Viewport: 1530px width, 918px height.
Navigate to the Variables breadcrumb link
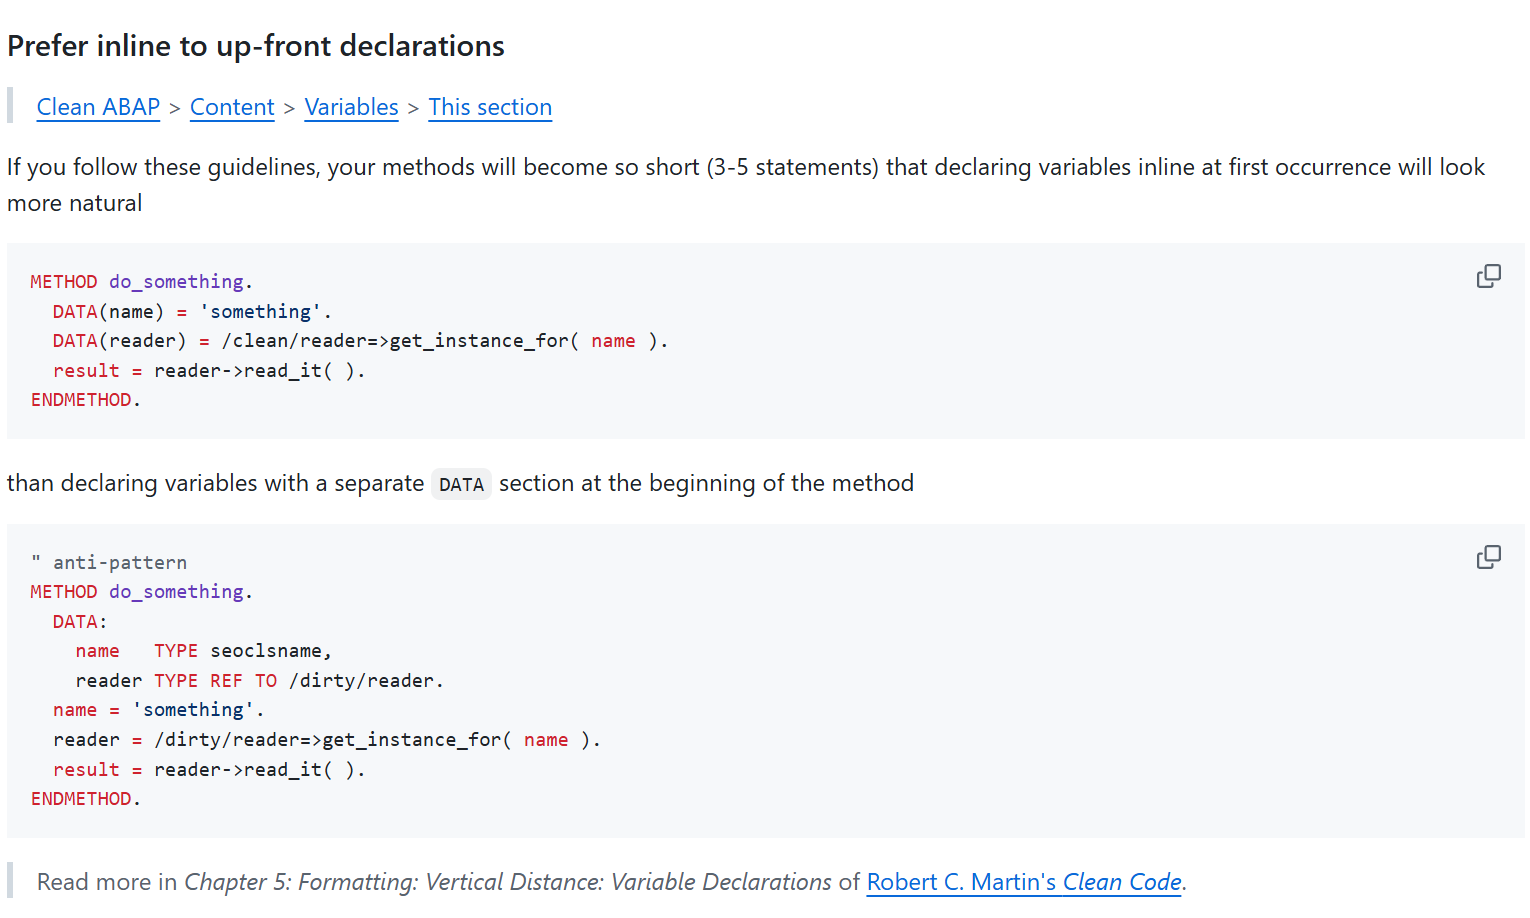click(x=351, y=107)
